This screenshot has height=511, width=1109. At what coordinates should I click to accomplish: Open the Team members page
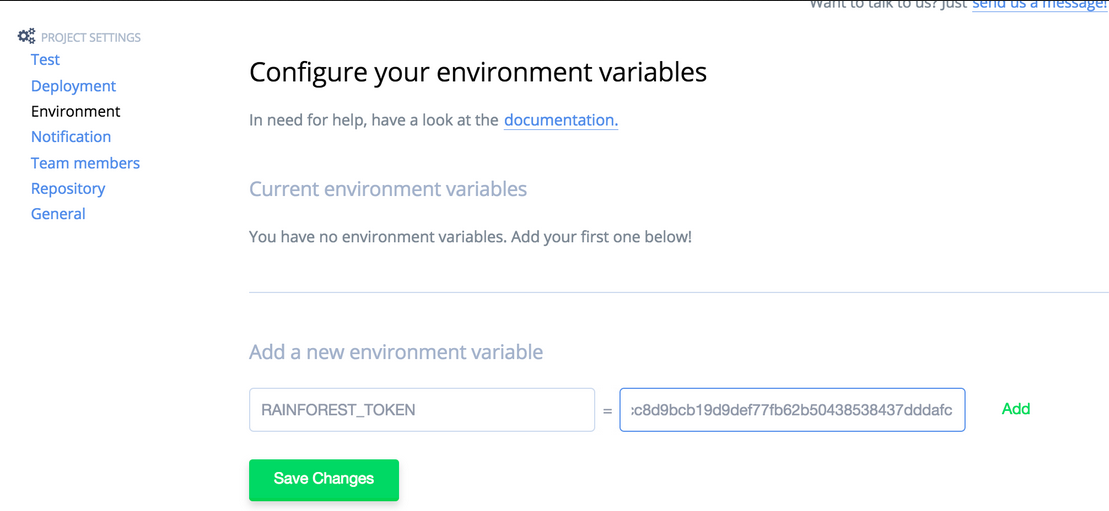(x=86, y=163)
